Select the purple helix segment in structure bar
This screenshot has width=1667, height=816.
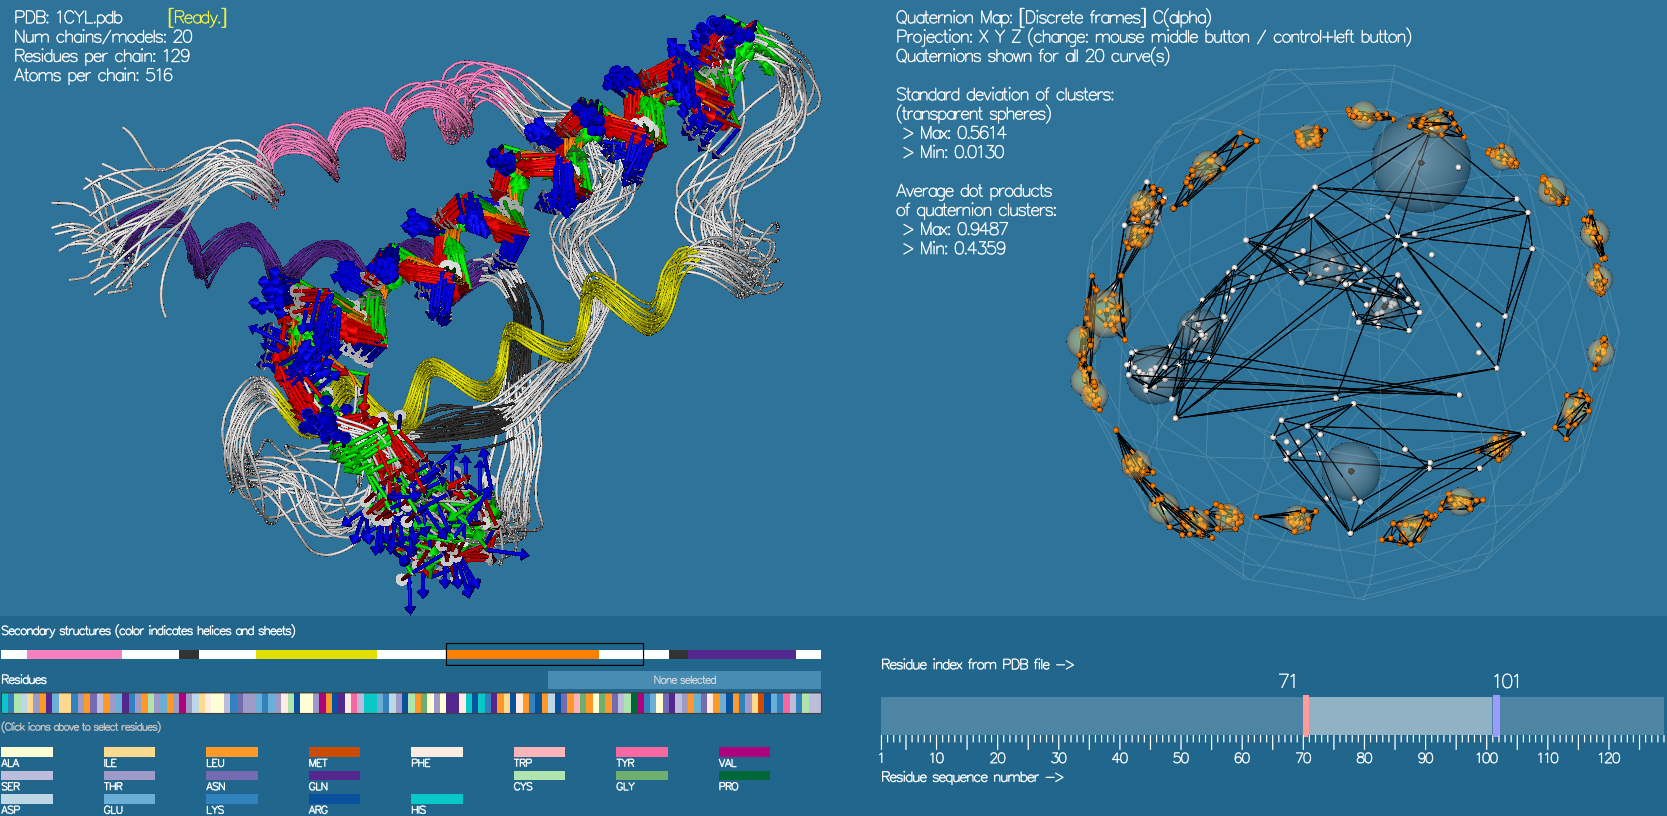pos(741,655)
